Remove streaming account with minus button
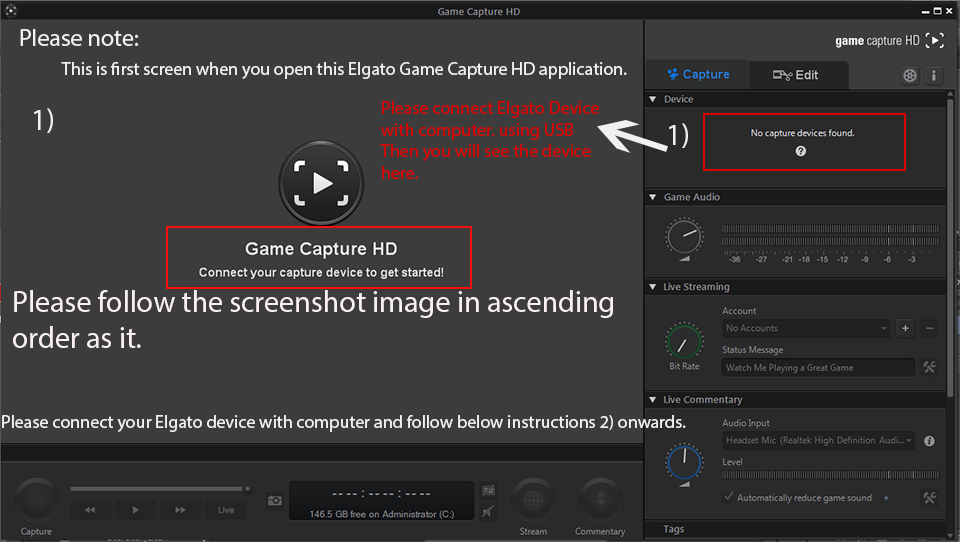The height and width of the screenshot is (542, 960). [x=929, y=328]
